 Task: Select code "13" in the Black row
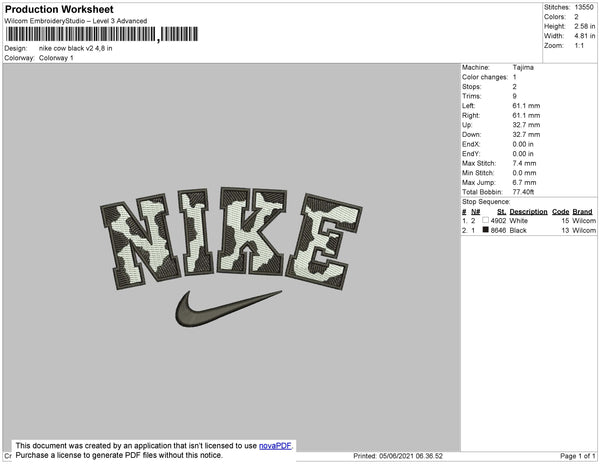[x=565, y=230]
